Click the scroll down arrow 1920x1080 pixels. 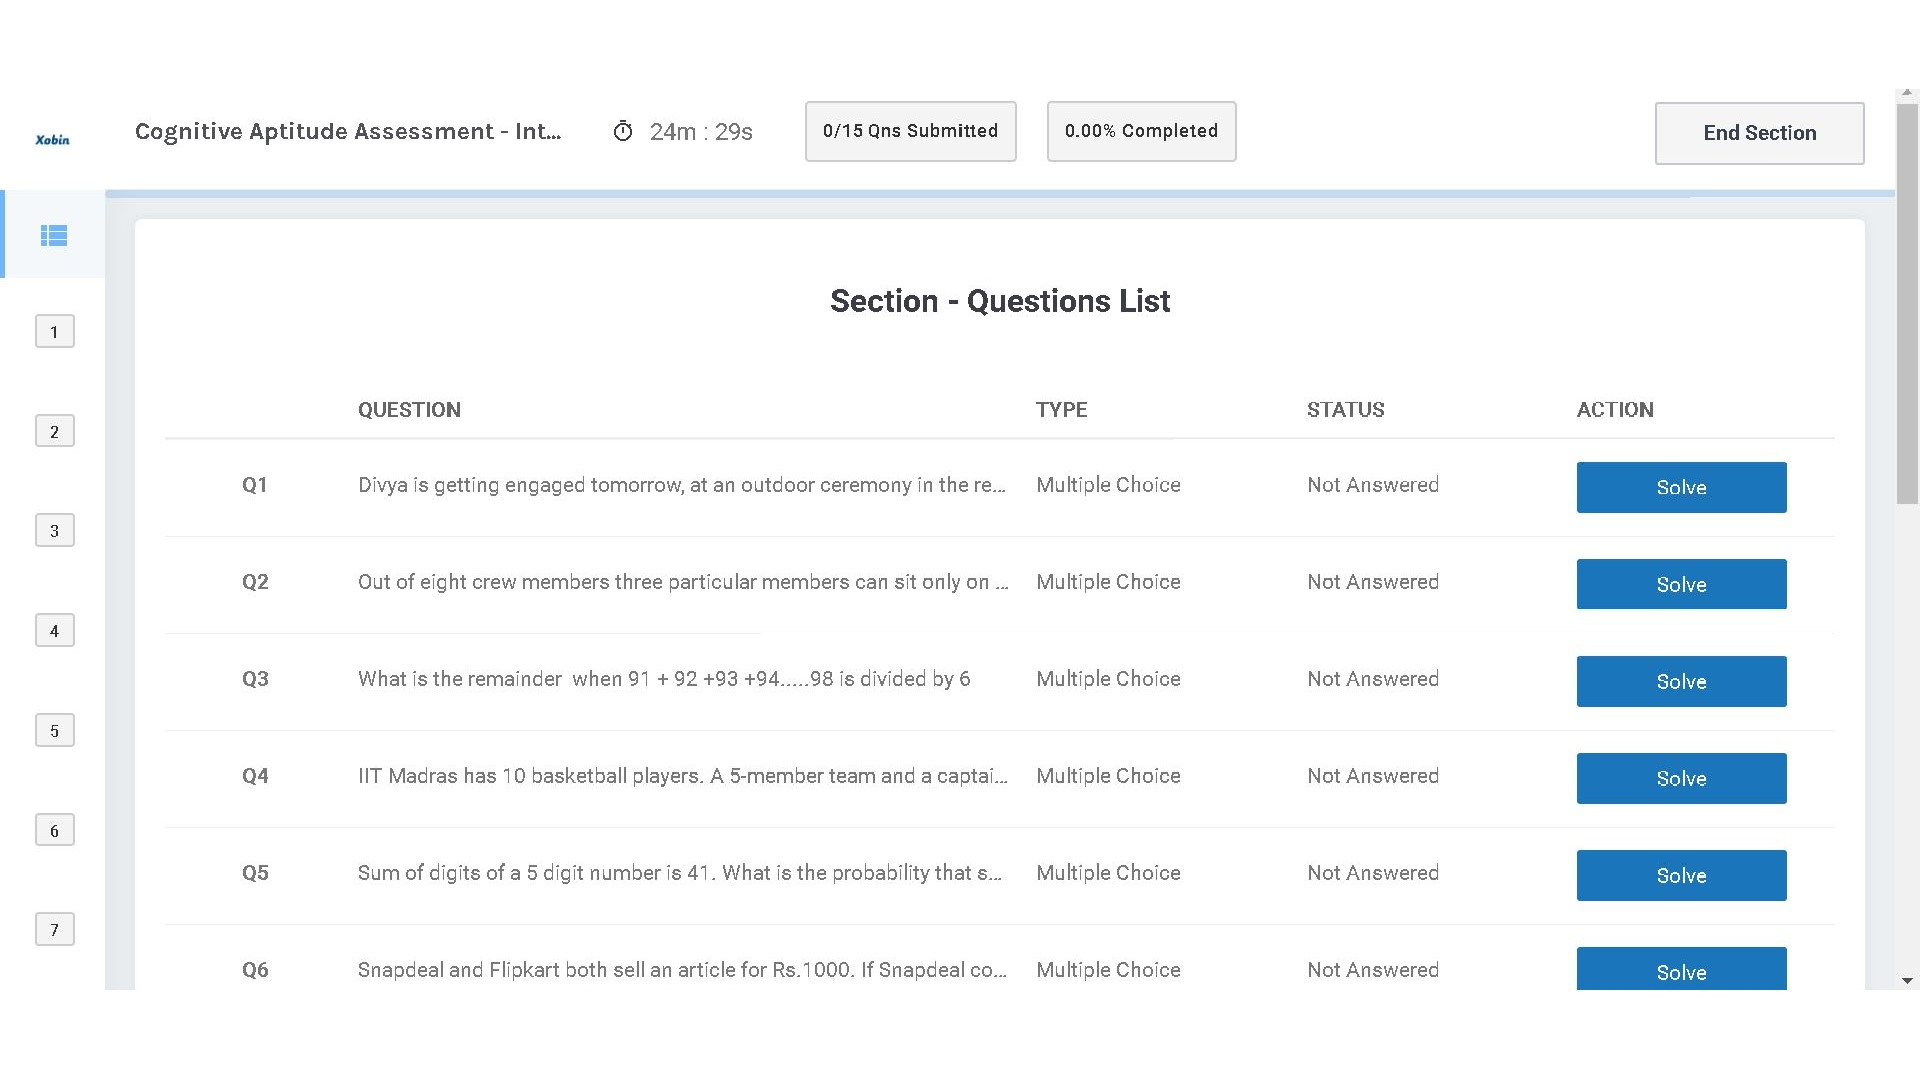(x=1907, y=981)
